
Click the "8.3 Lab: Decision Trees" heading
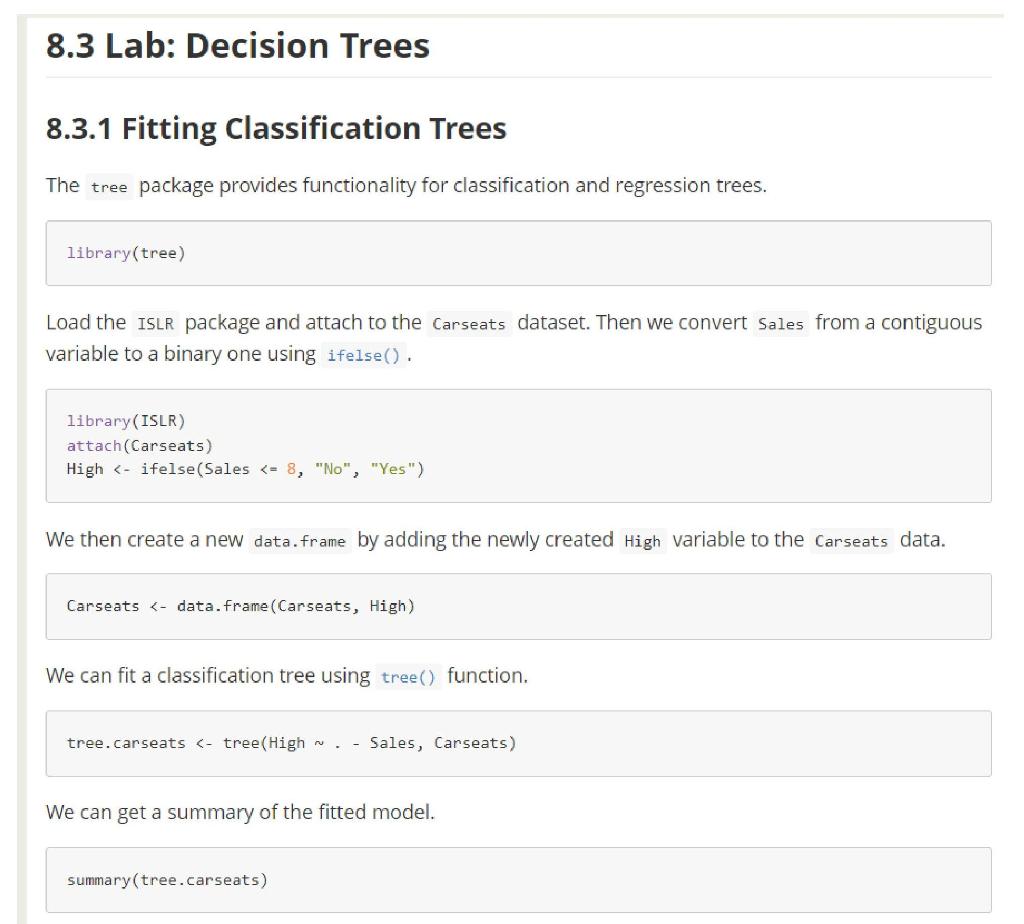point(238,46)
